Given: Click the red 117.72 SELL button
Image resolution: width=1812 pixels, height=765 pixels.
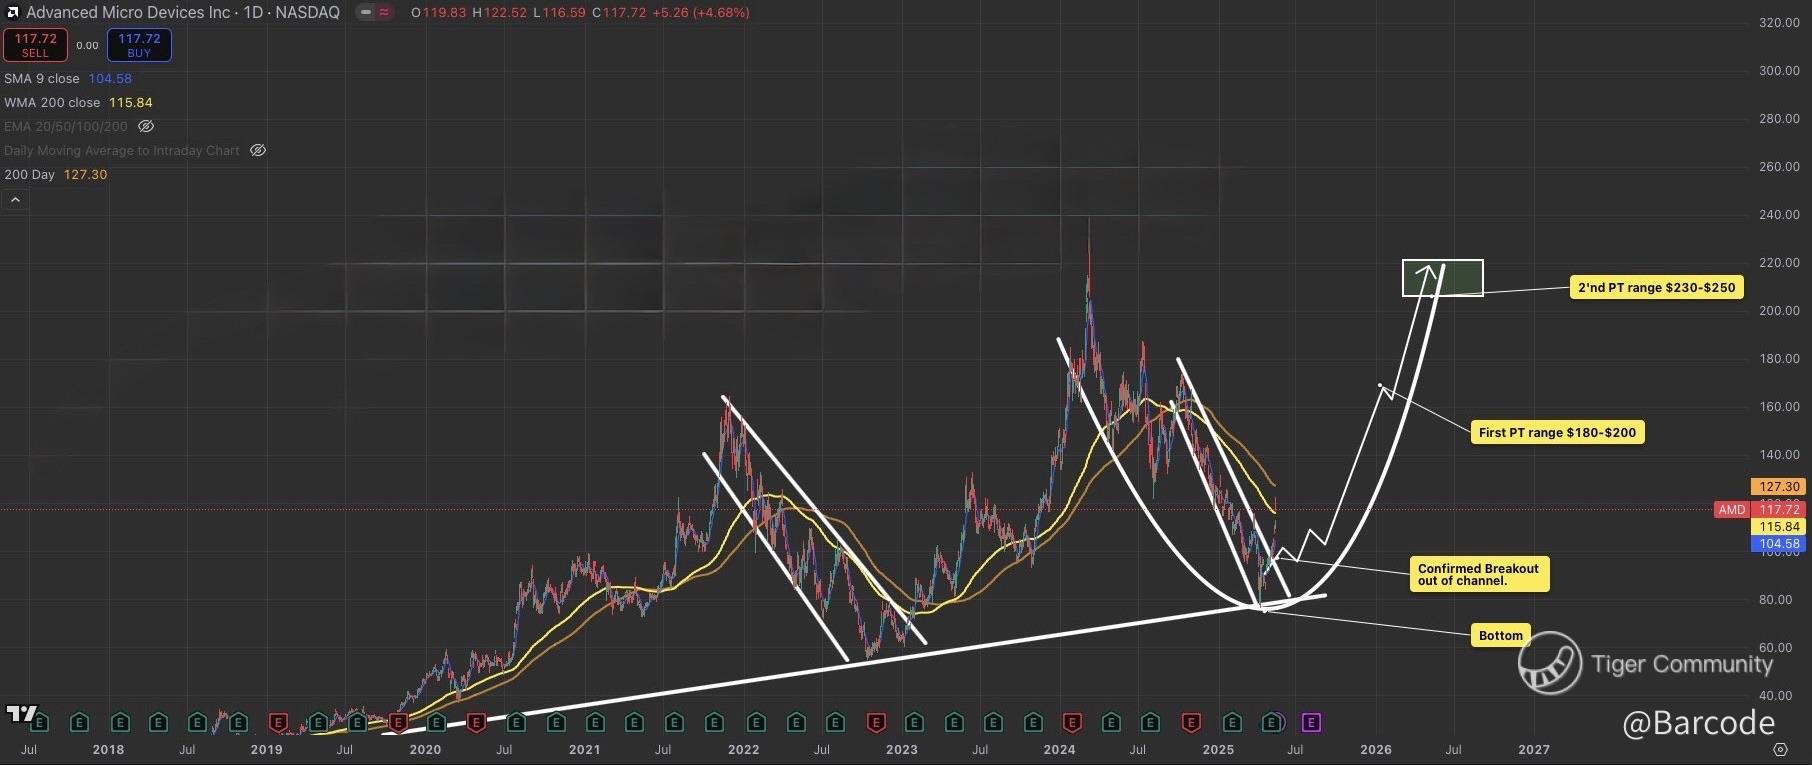Looking at the screenshot, I should click(x=35, y=45).
